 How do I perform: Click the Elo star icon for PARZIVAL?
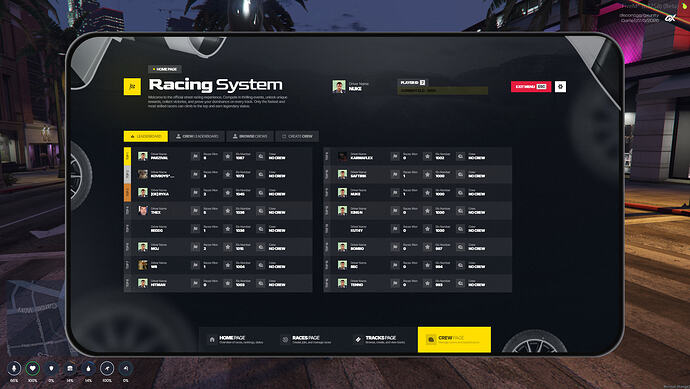click(228, 156)
